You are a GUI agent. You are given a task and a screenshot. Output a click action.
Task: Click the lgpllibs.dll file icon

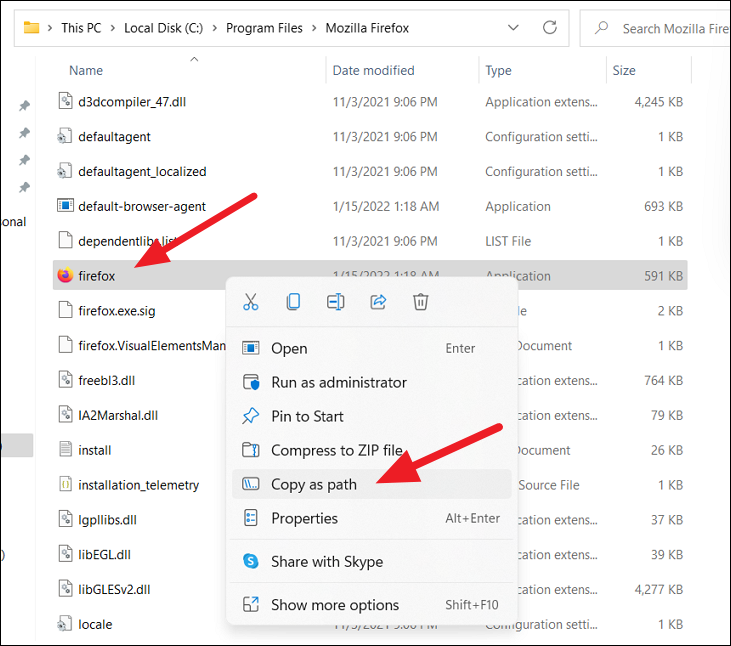click(x=65, y=519)
